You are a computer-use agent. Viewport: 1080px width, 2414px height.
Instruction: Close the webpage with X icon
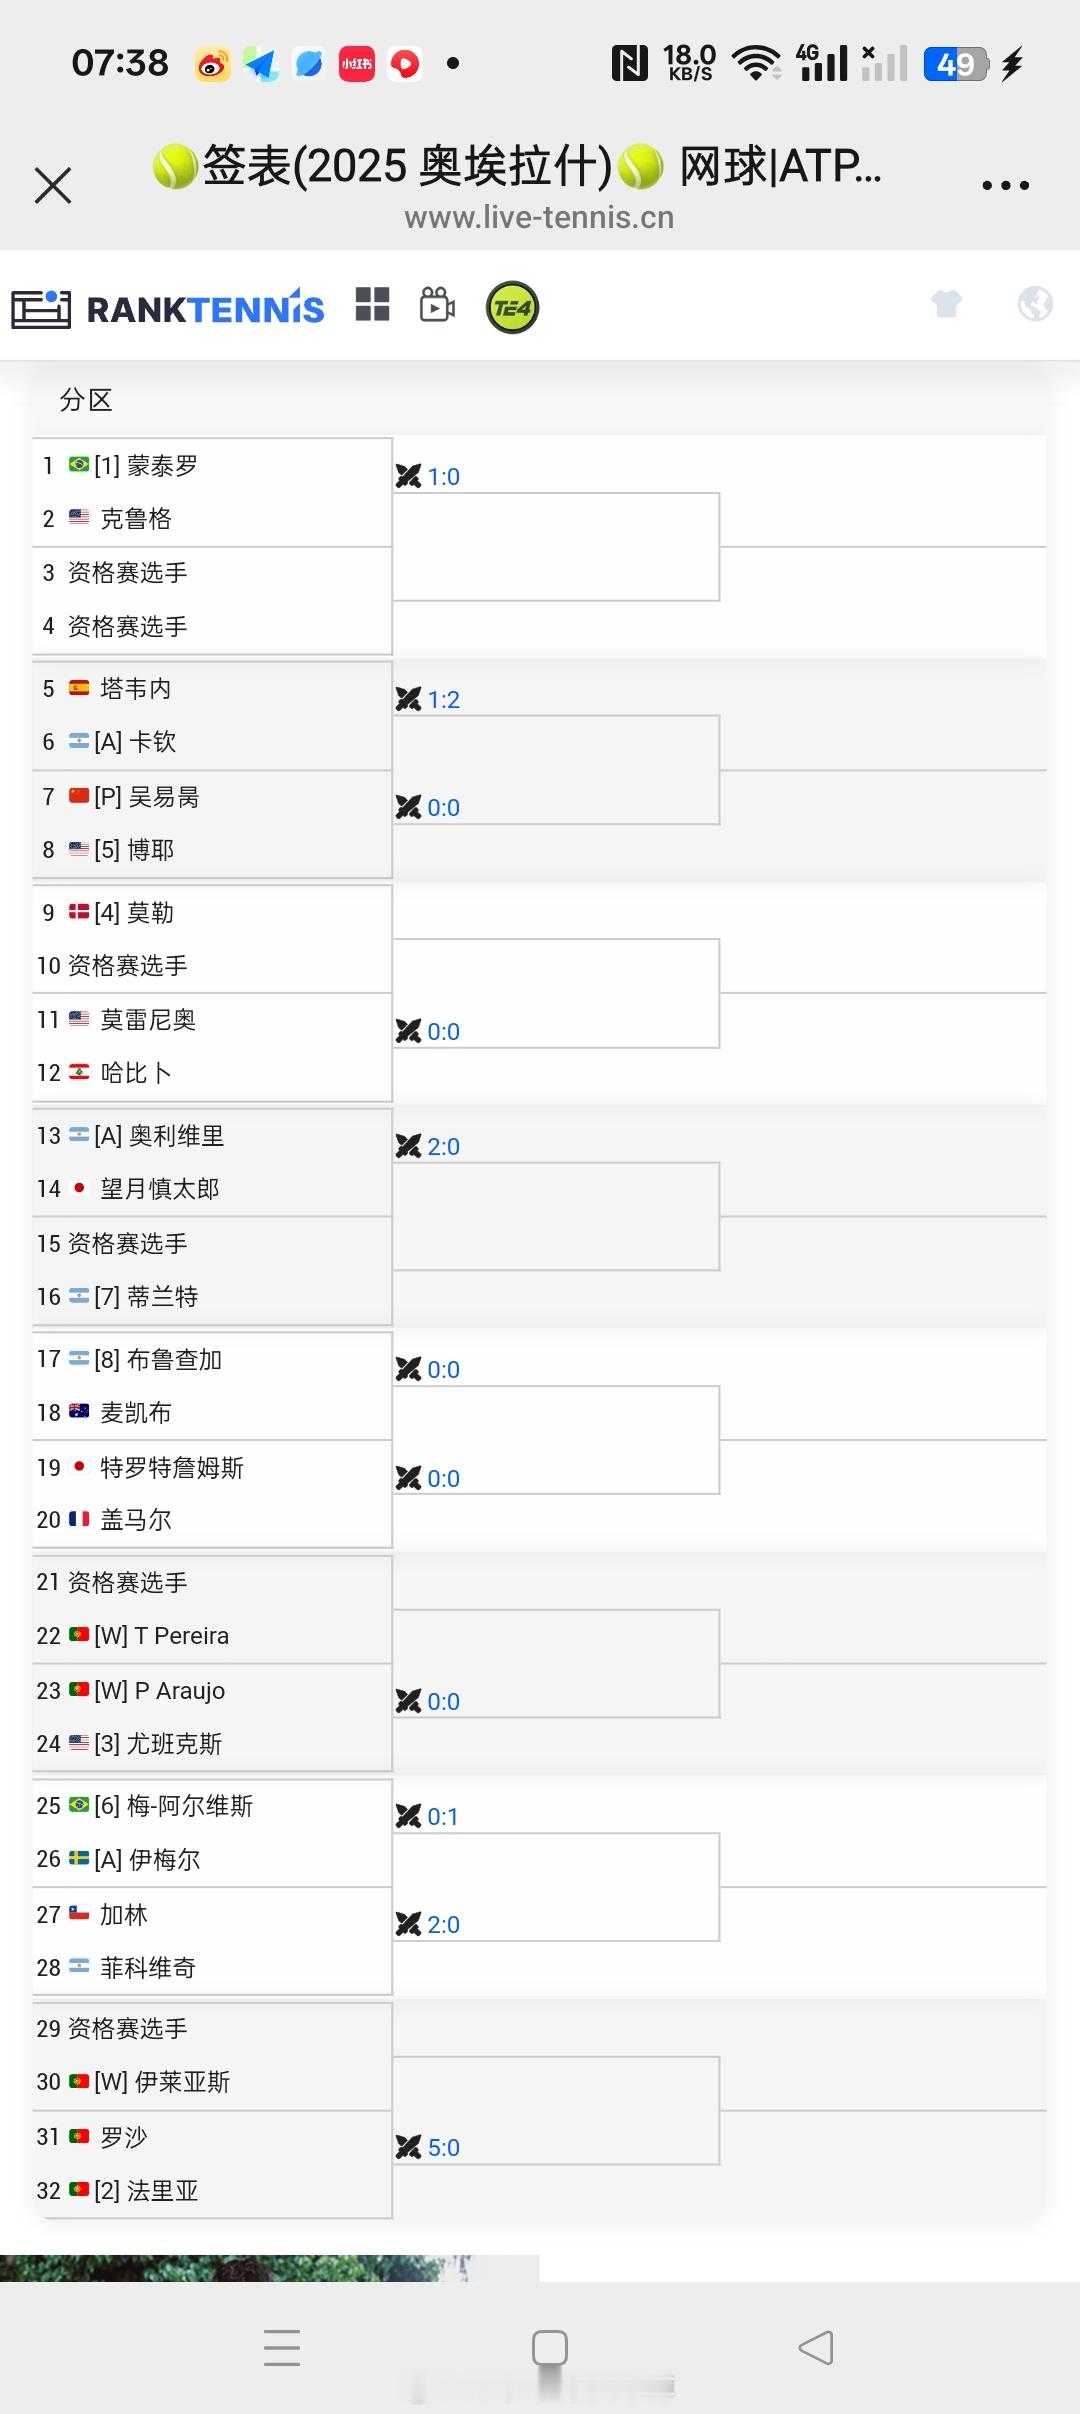tap(53, 186)
